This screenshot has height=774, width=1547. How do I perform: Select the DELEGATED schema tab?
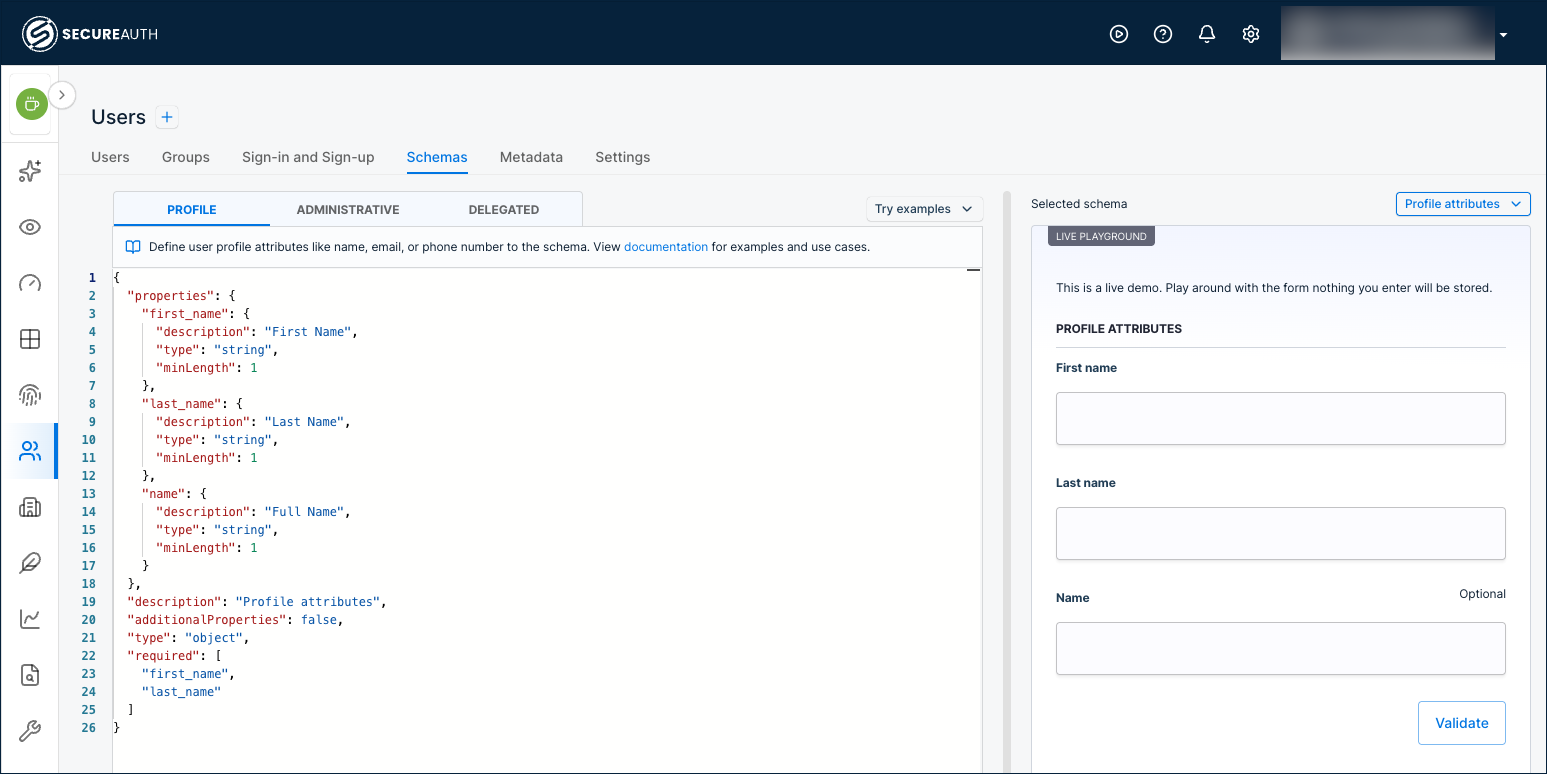point(504,209)
